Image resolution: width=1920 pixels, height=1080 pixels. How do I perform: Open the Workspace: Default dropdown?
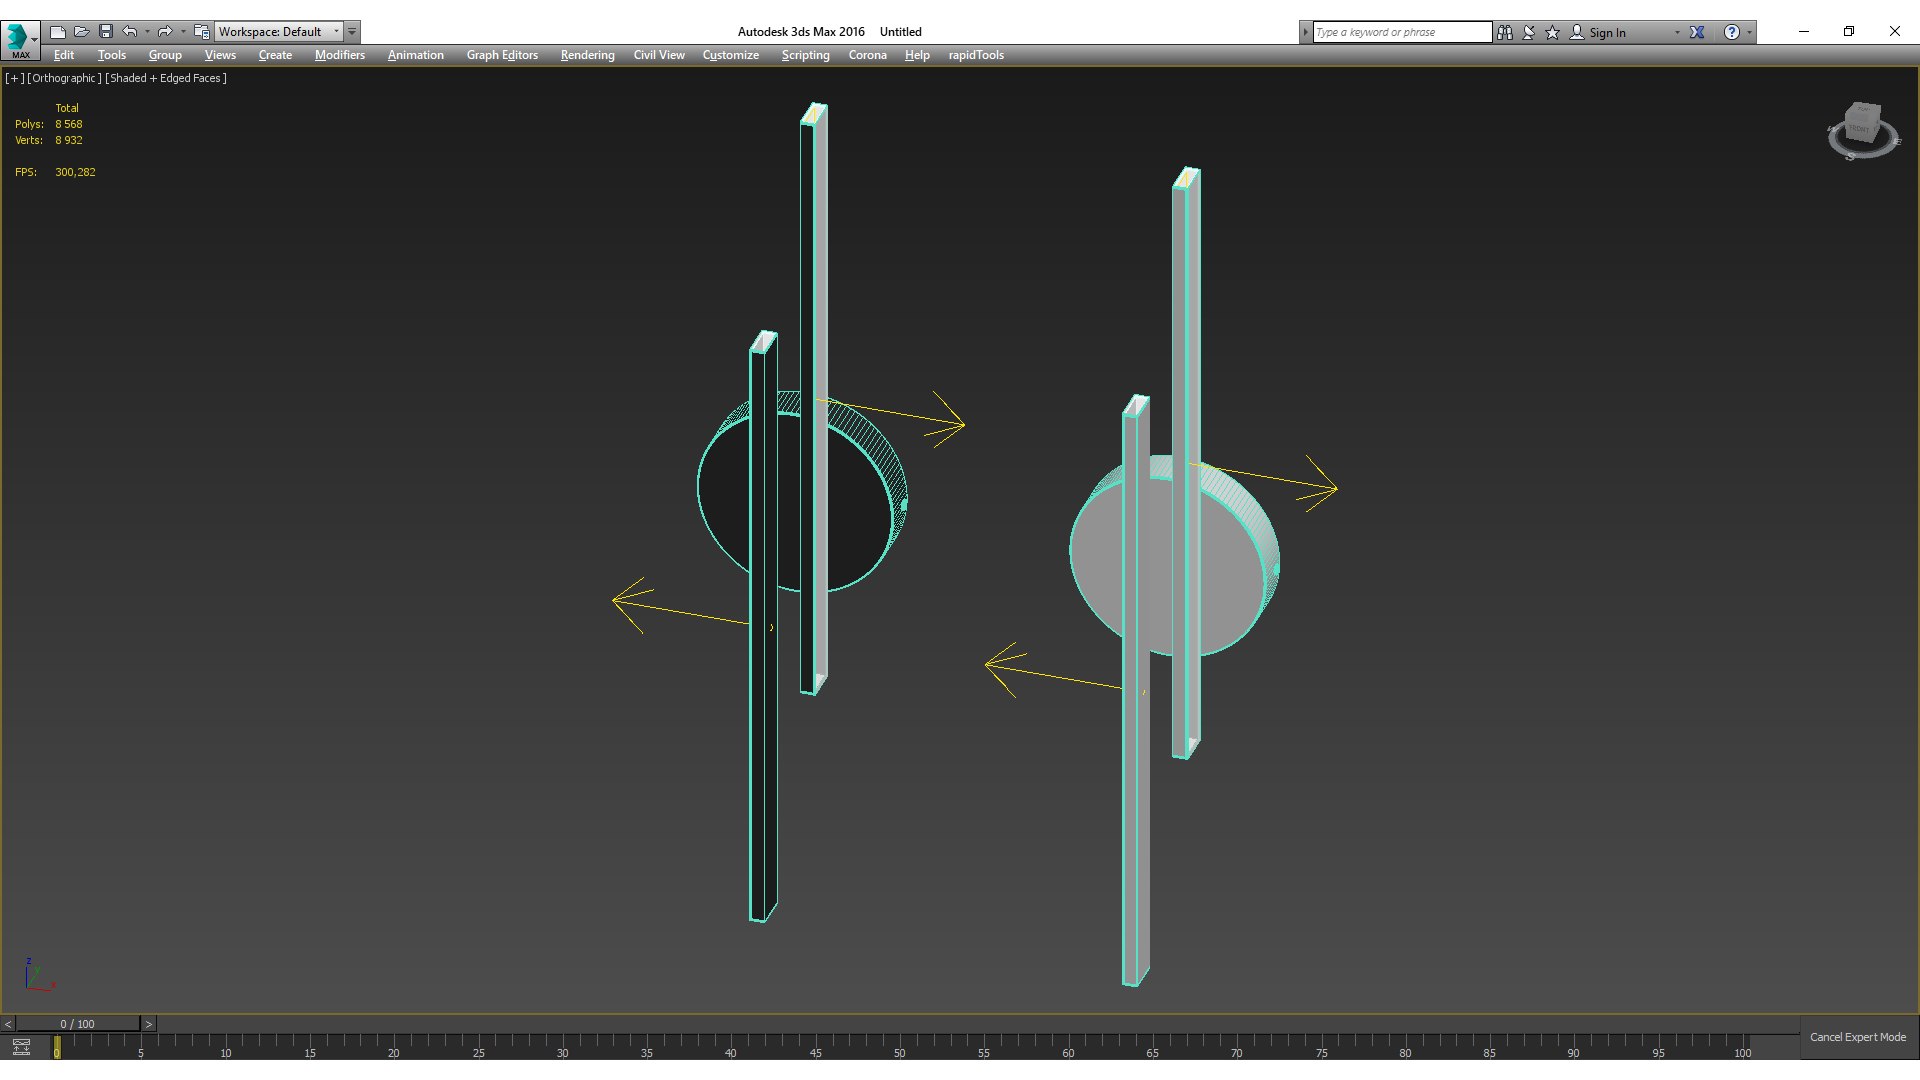[x=279, y=32]
